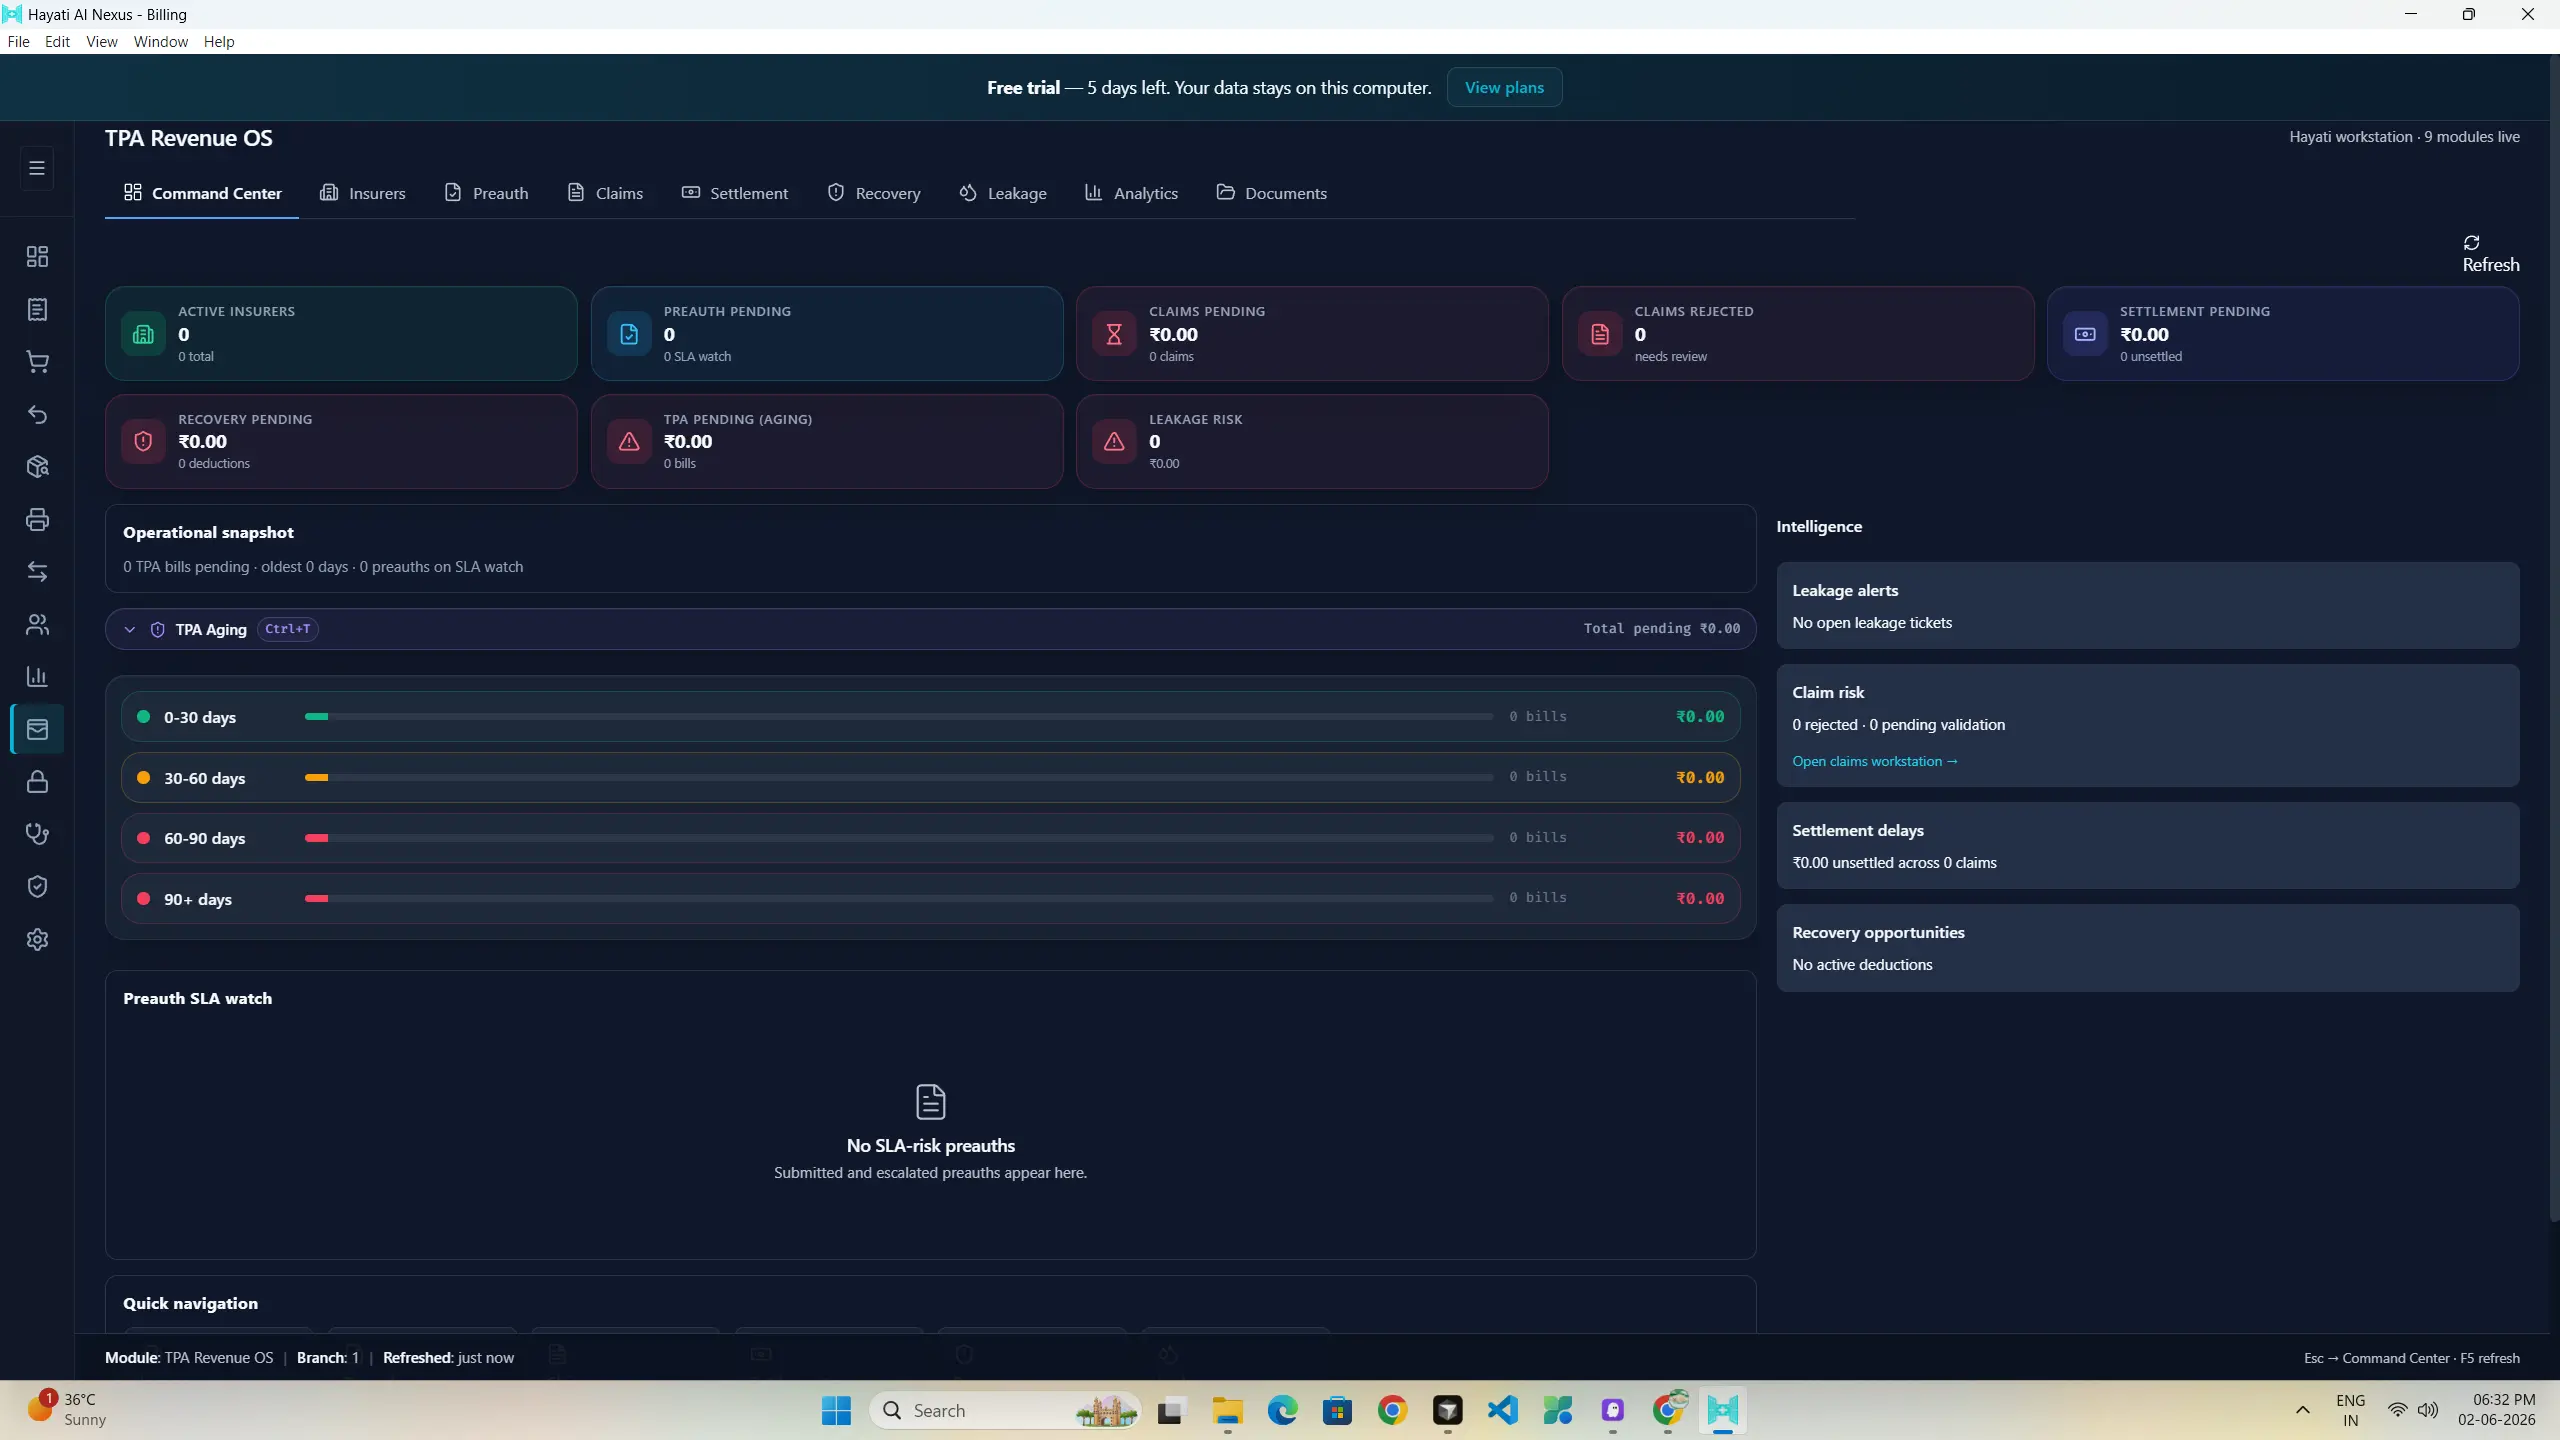
Task: Click 'Branch: 1' in status bar
Action: click(327, 1357)
